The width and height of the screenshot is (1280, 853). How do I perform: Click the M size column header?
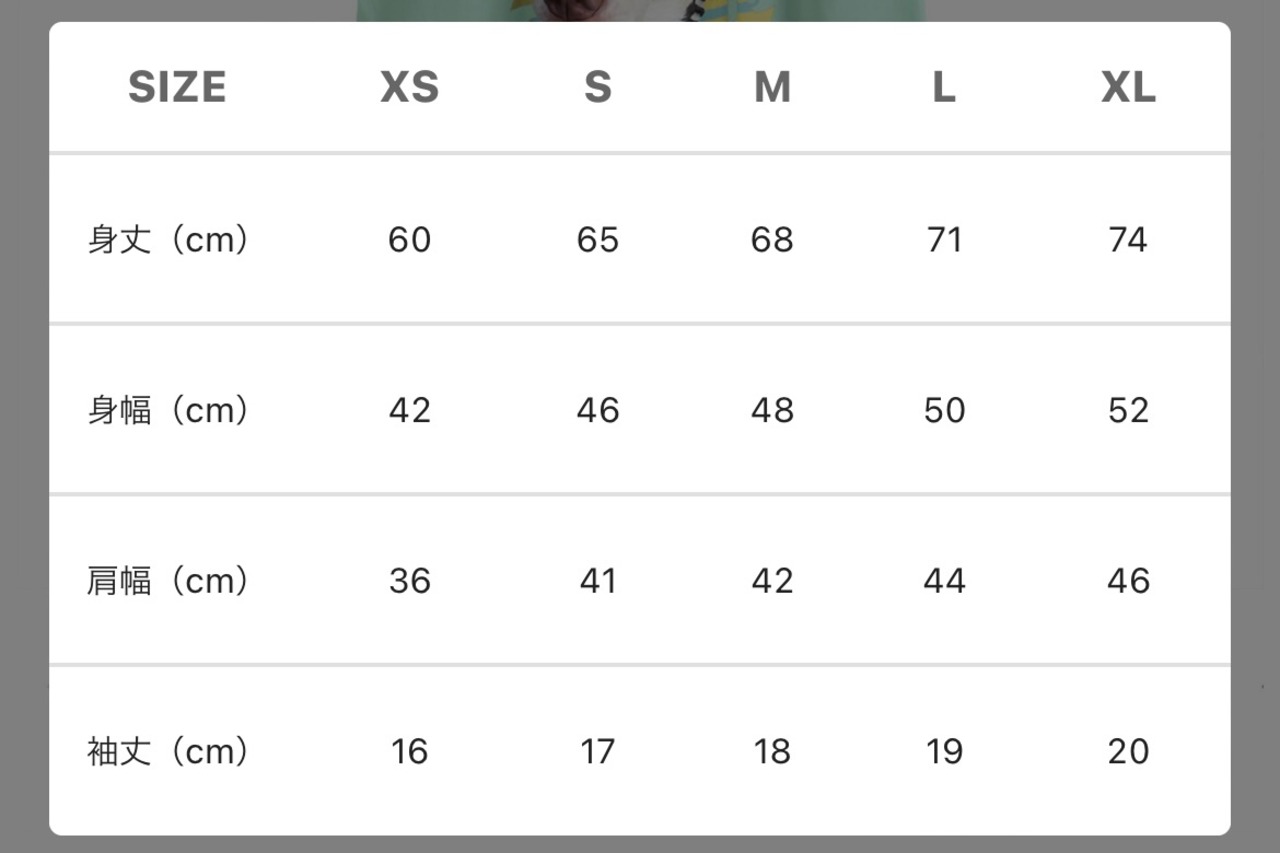click(x=772, y=88)
